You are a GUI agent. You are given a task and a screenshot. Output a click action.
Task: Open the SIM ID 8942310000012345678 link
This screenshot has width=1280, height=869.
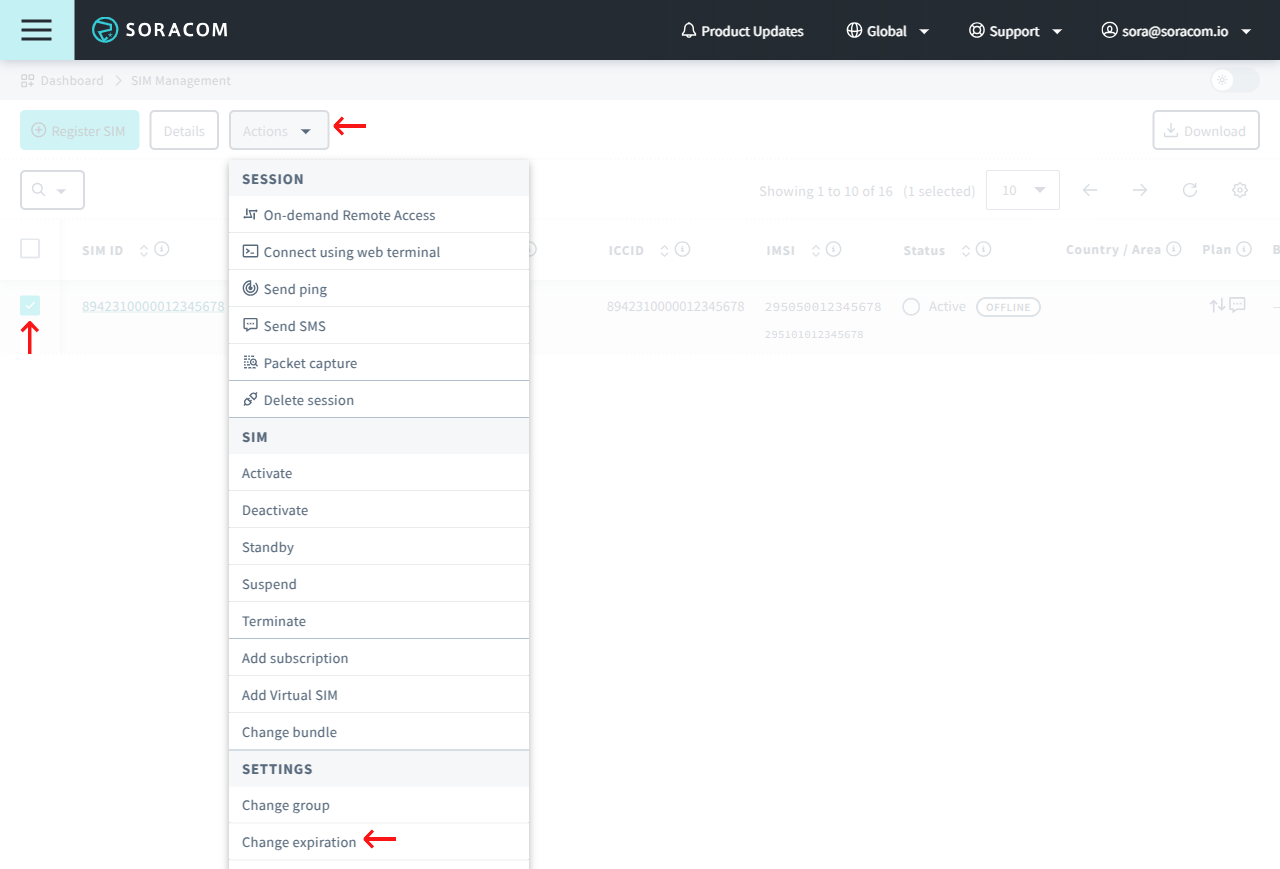tap(153, 306)
